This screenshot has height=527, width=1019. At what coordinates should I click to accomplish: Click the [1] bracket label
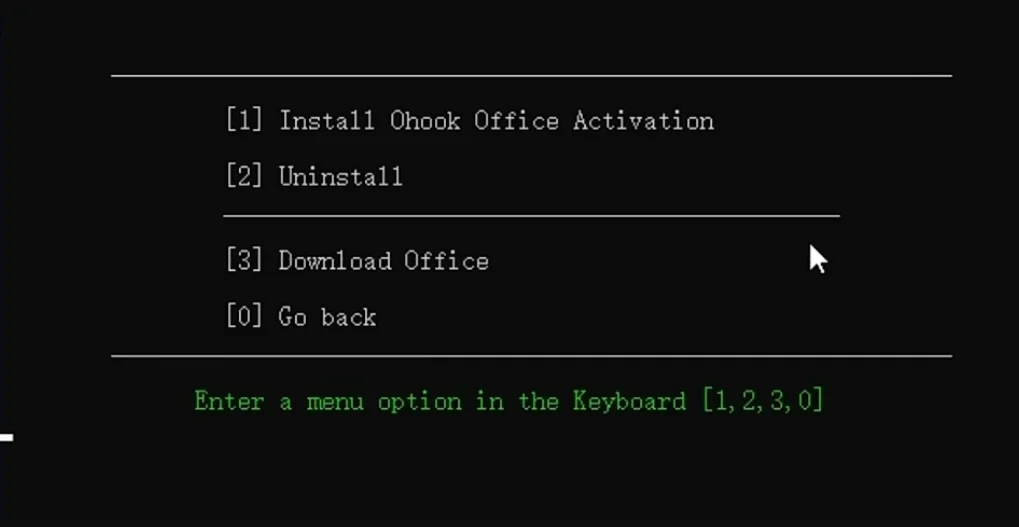tap(244, 121)
